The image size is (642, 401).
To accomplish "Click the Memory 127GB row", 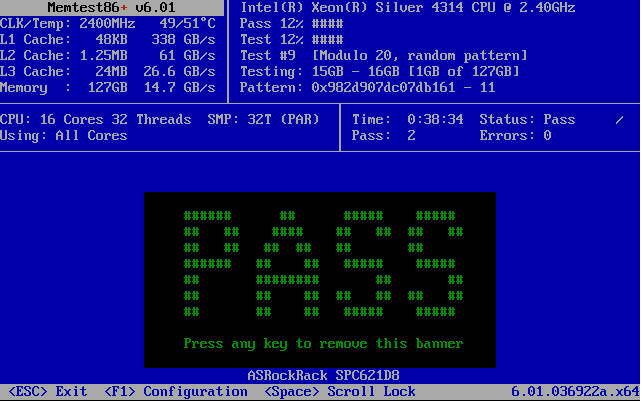I will pyautogui.click(x=108, y=88).
